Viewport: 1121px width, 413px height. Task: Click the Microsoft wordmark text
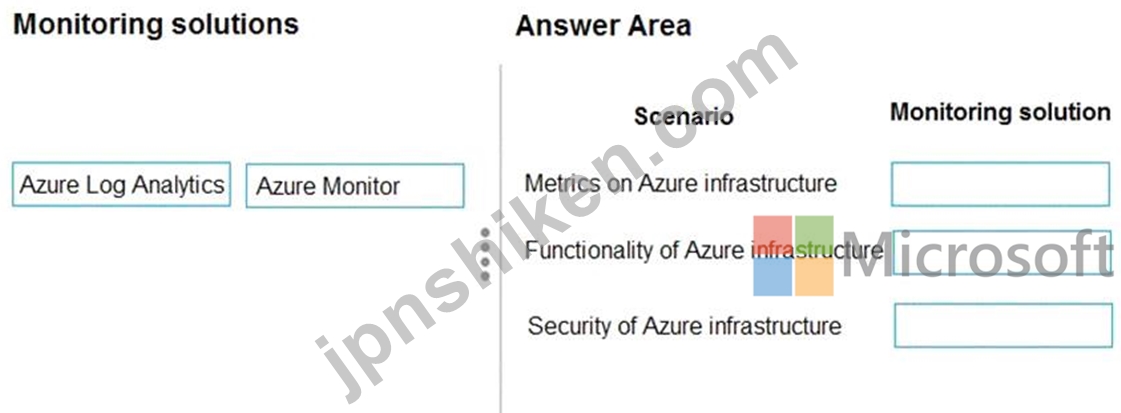tap(977, 255)
